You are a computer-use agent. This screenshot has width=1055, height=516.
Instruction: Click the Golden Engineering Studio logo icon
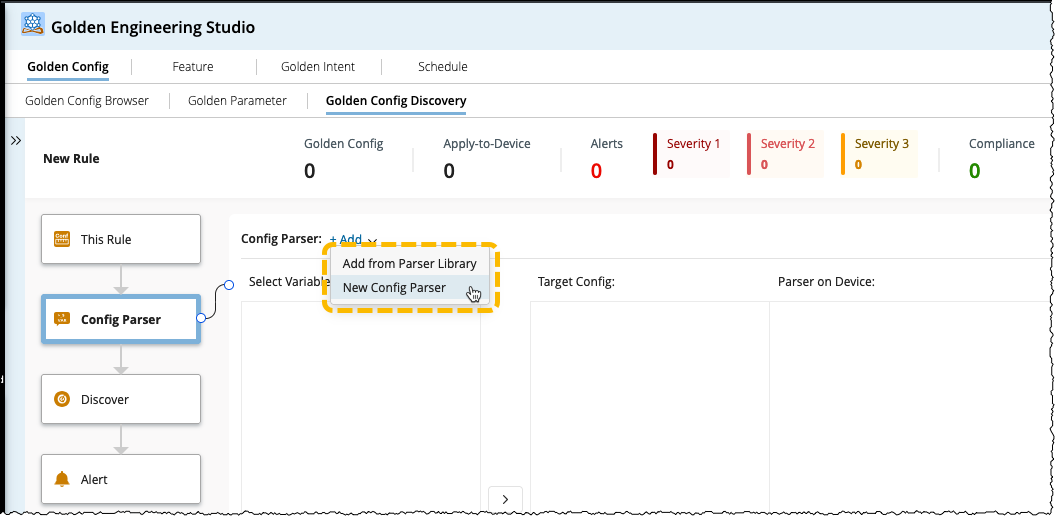(33, 24)
